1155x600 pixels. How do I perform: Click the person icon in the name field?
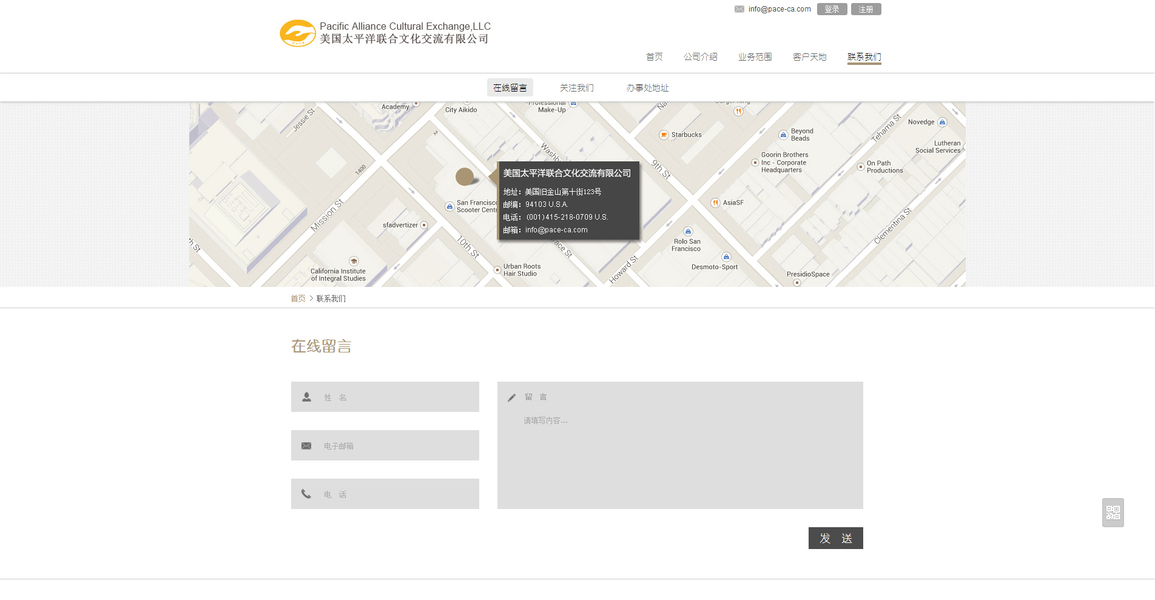click(306, 397)
